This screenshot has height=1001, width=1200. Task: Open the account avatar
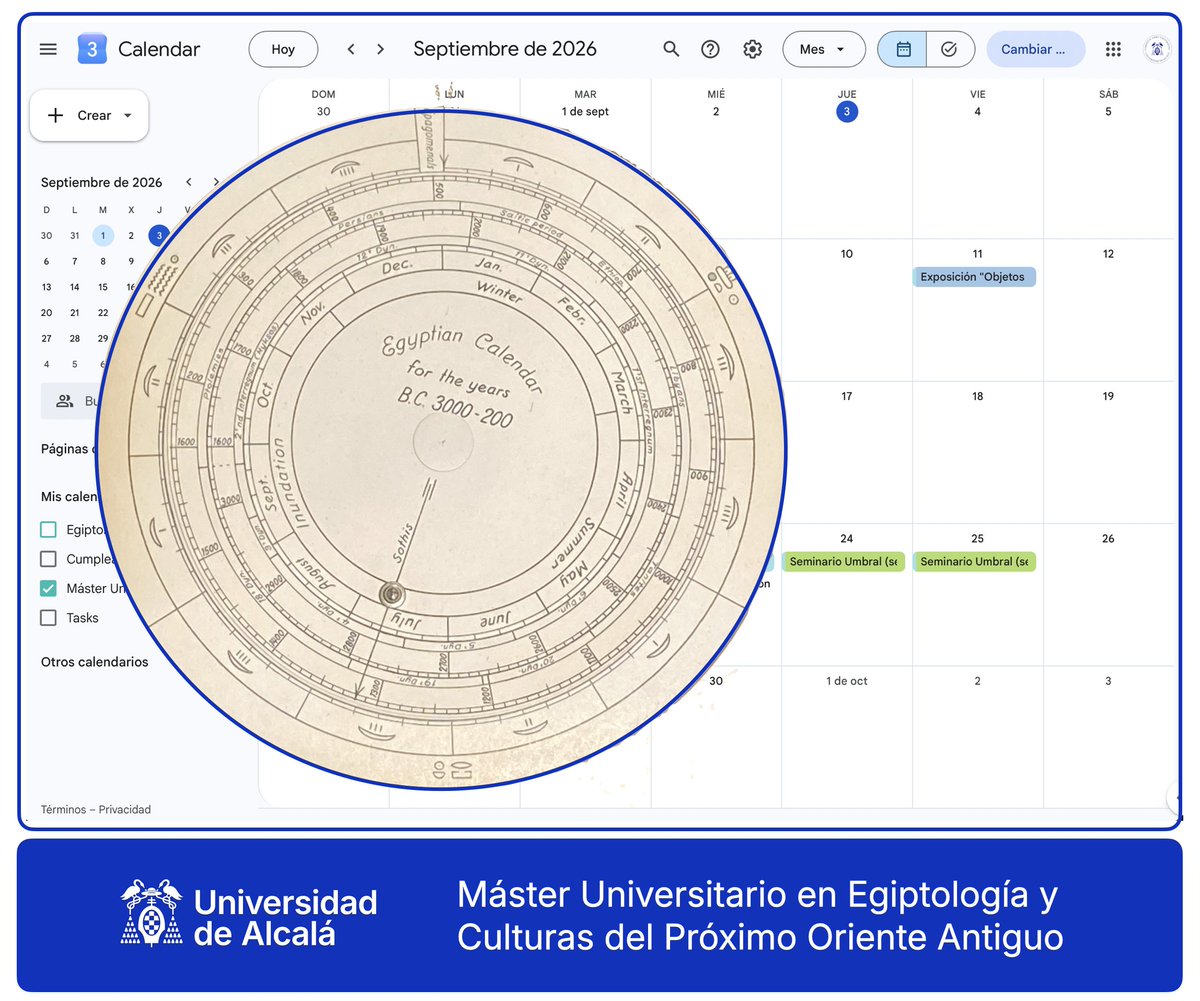click(x=1157, y=49)
